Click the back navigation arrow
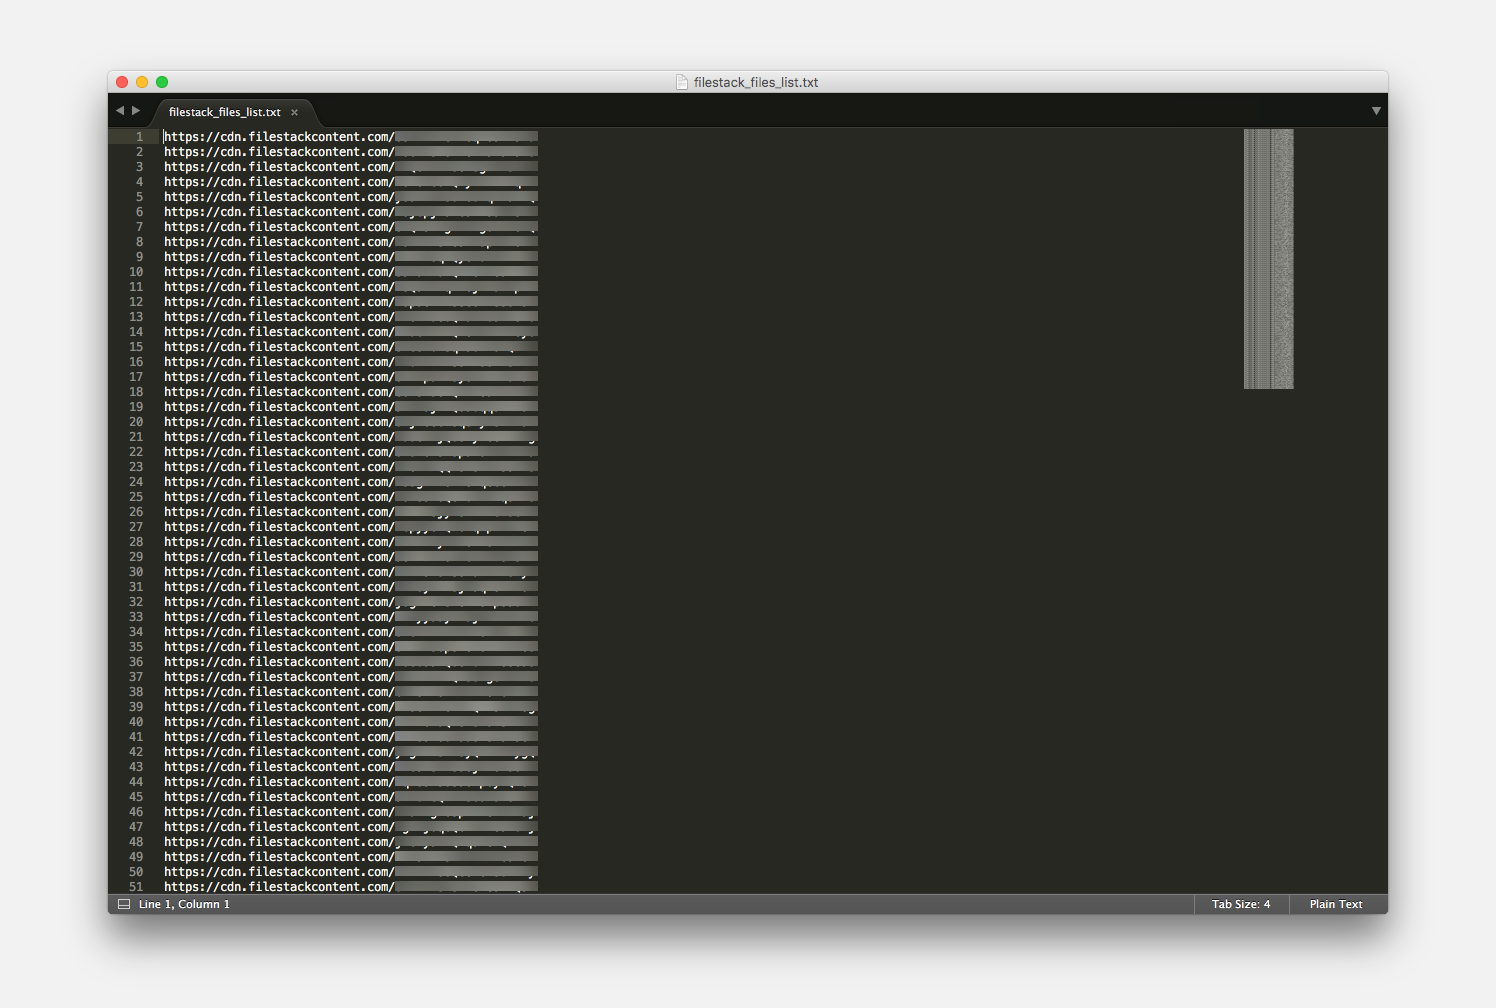This screenshot has width=1496, height=1008. point(120,110)
